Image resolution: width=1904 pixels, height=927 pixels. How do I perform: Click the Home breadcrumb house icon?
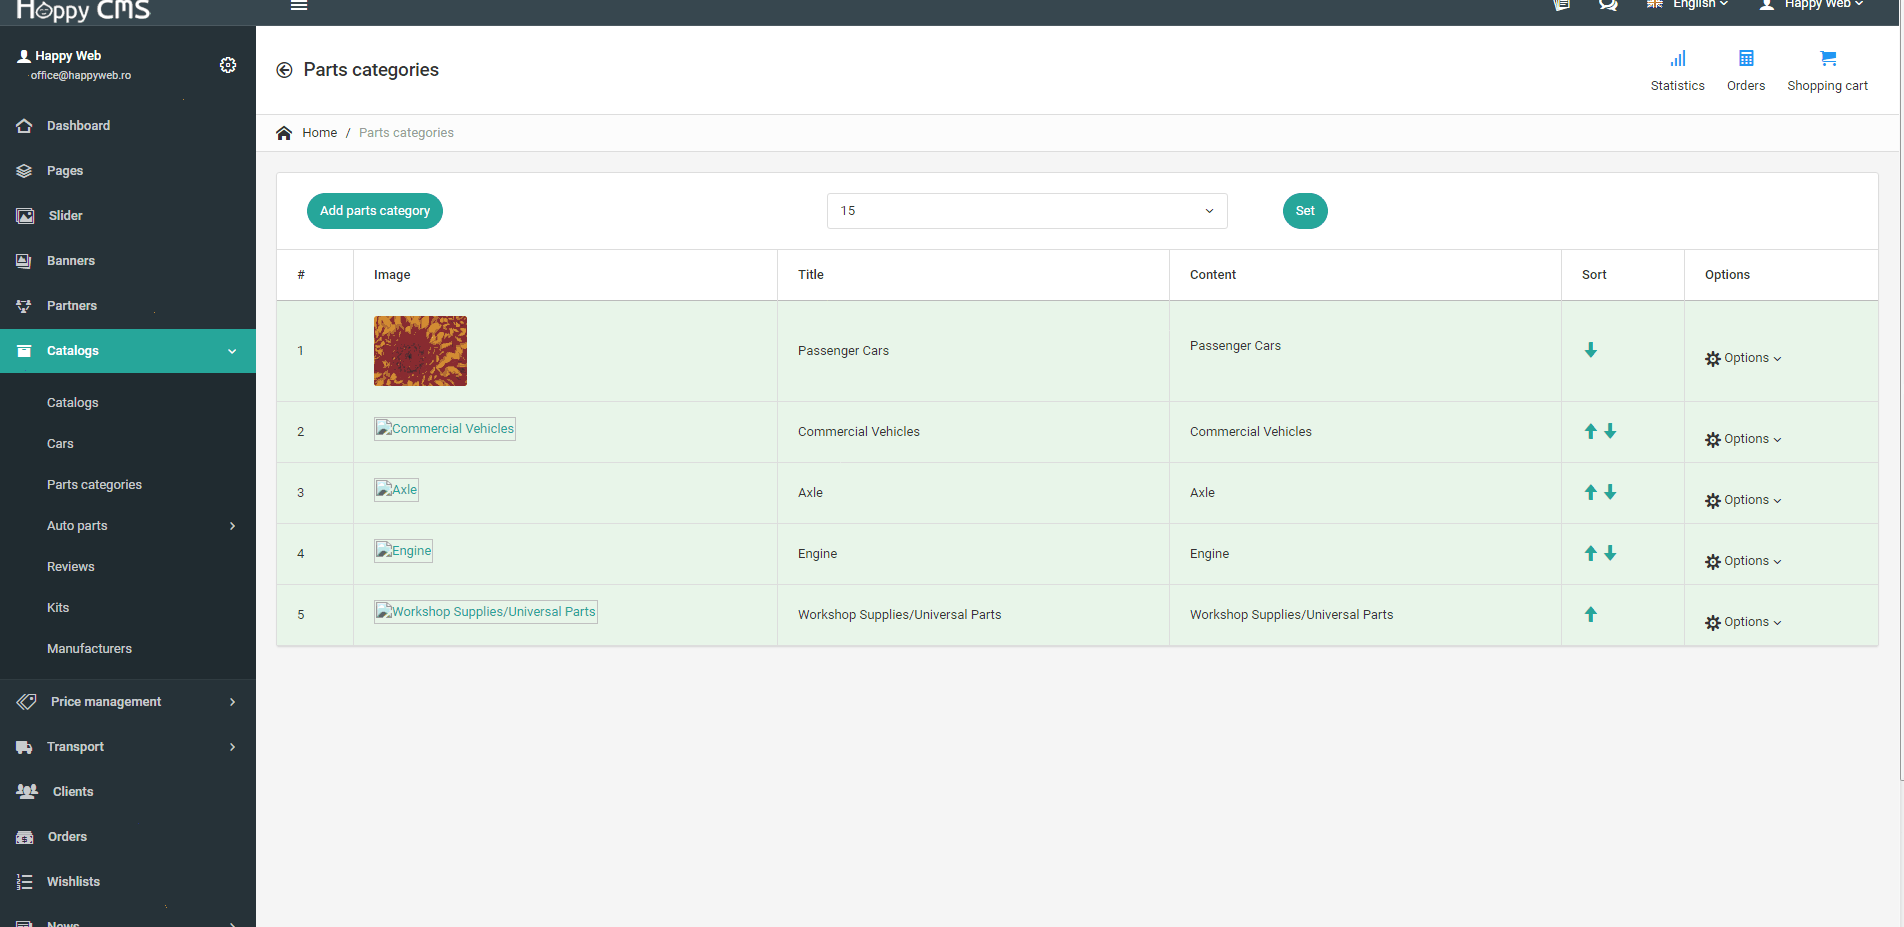click(284, 133)
